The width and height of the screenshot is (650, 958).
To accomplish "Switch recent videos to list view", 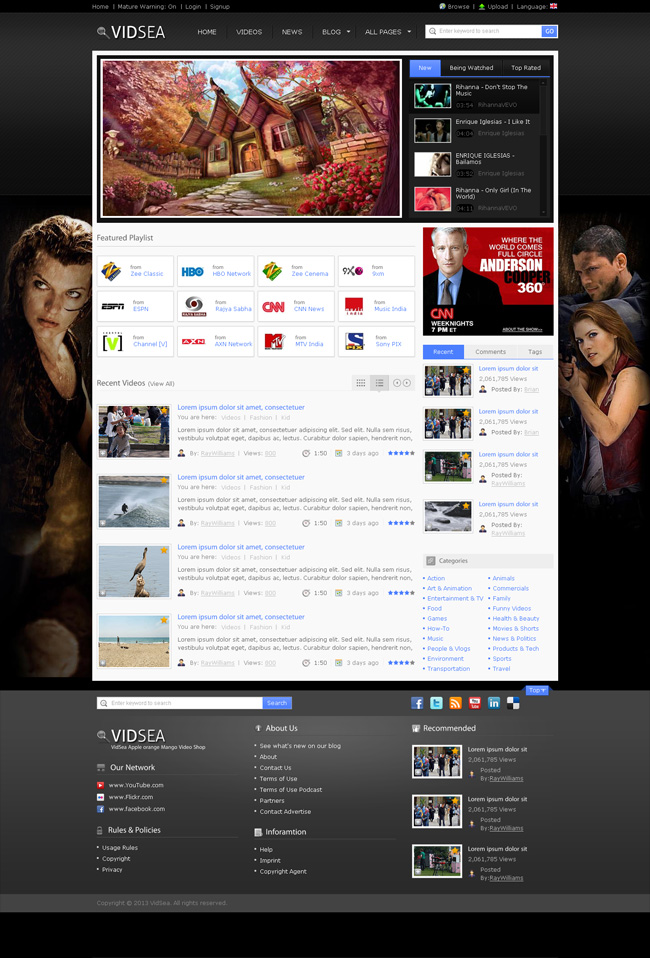I will tap(379, 383).
